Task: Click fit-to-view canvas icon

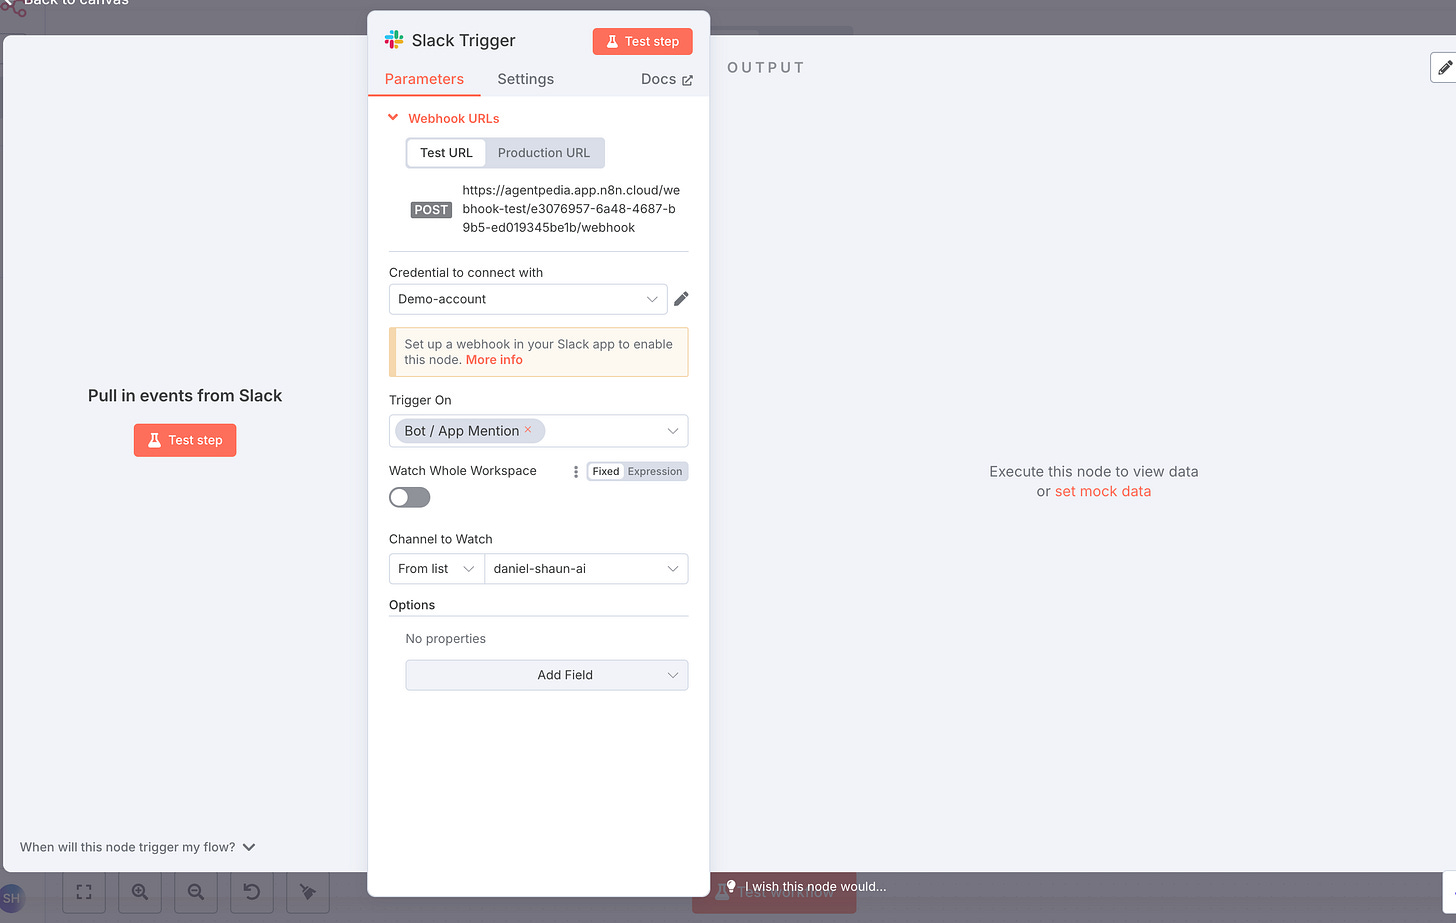Action: pos(84,892)
